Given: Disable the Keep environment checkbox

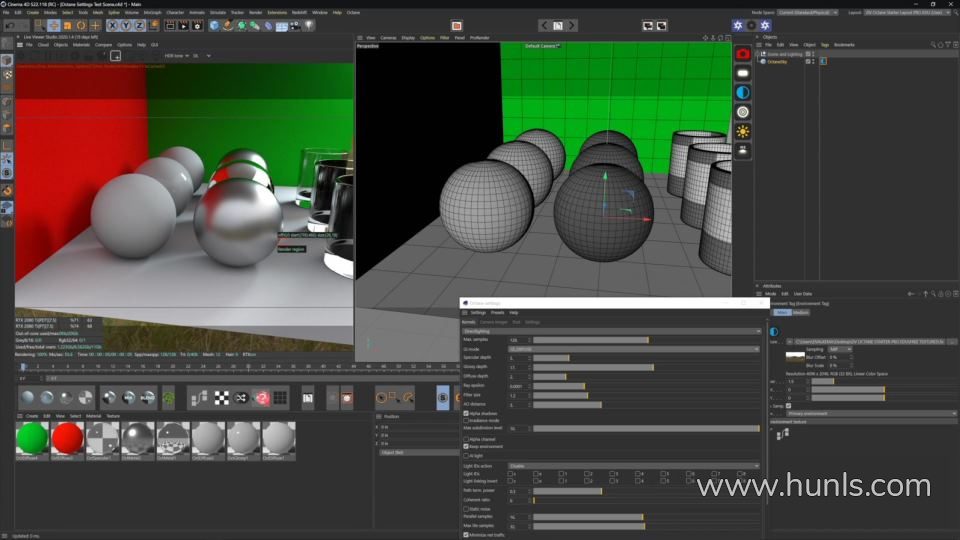Looking at the screenshot, I should click(x=466, y=446).
